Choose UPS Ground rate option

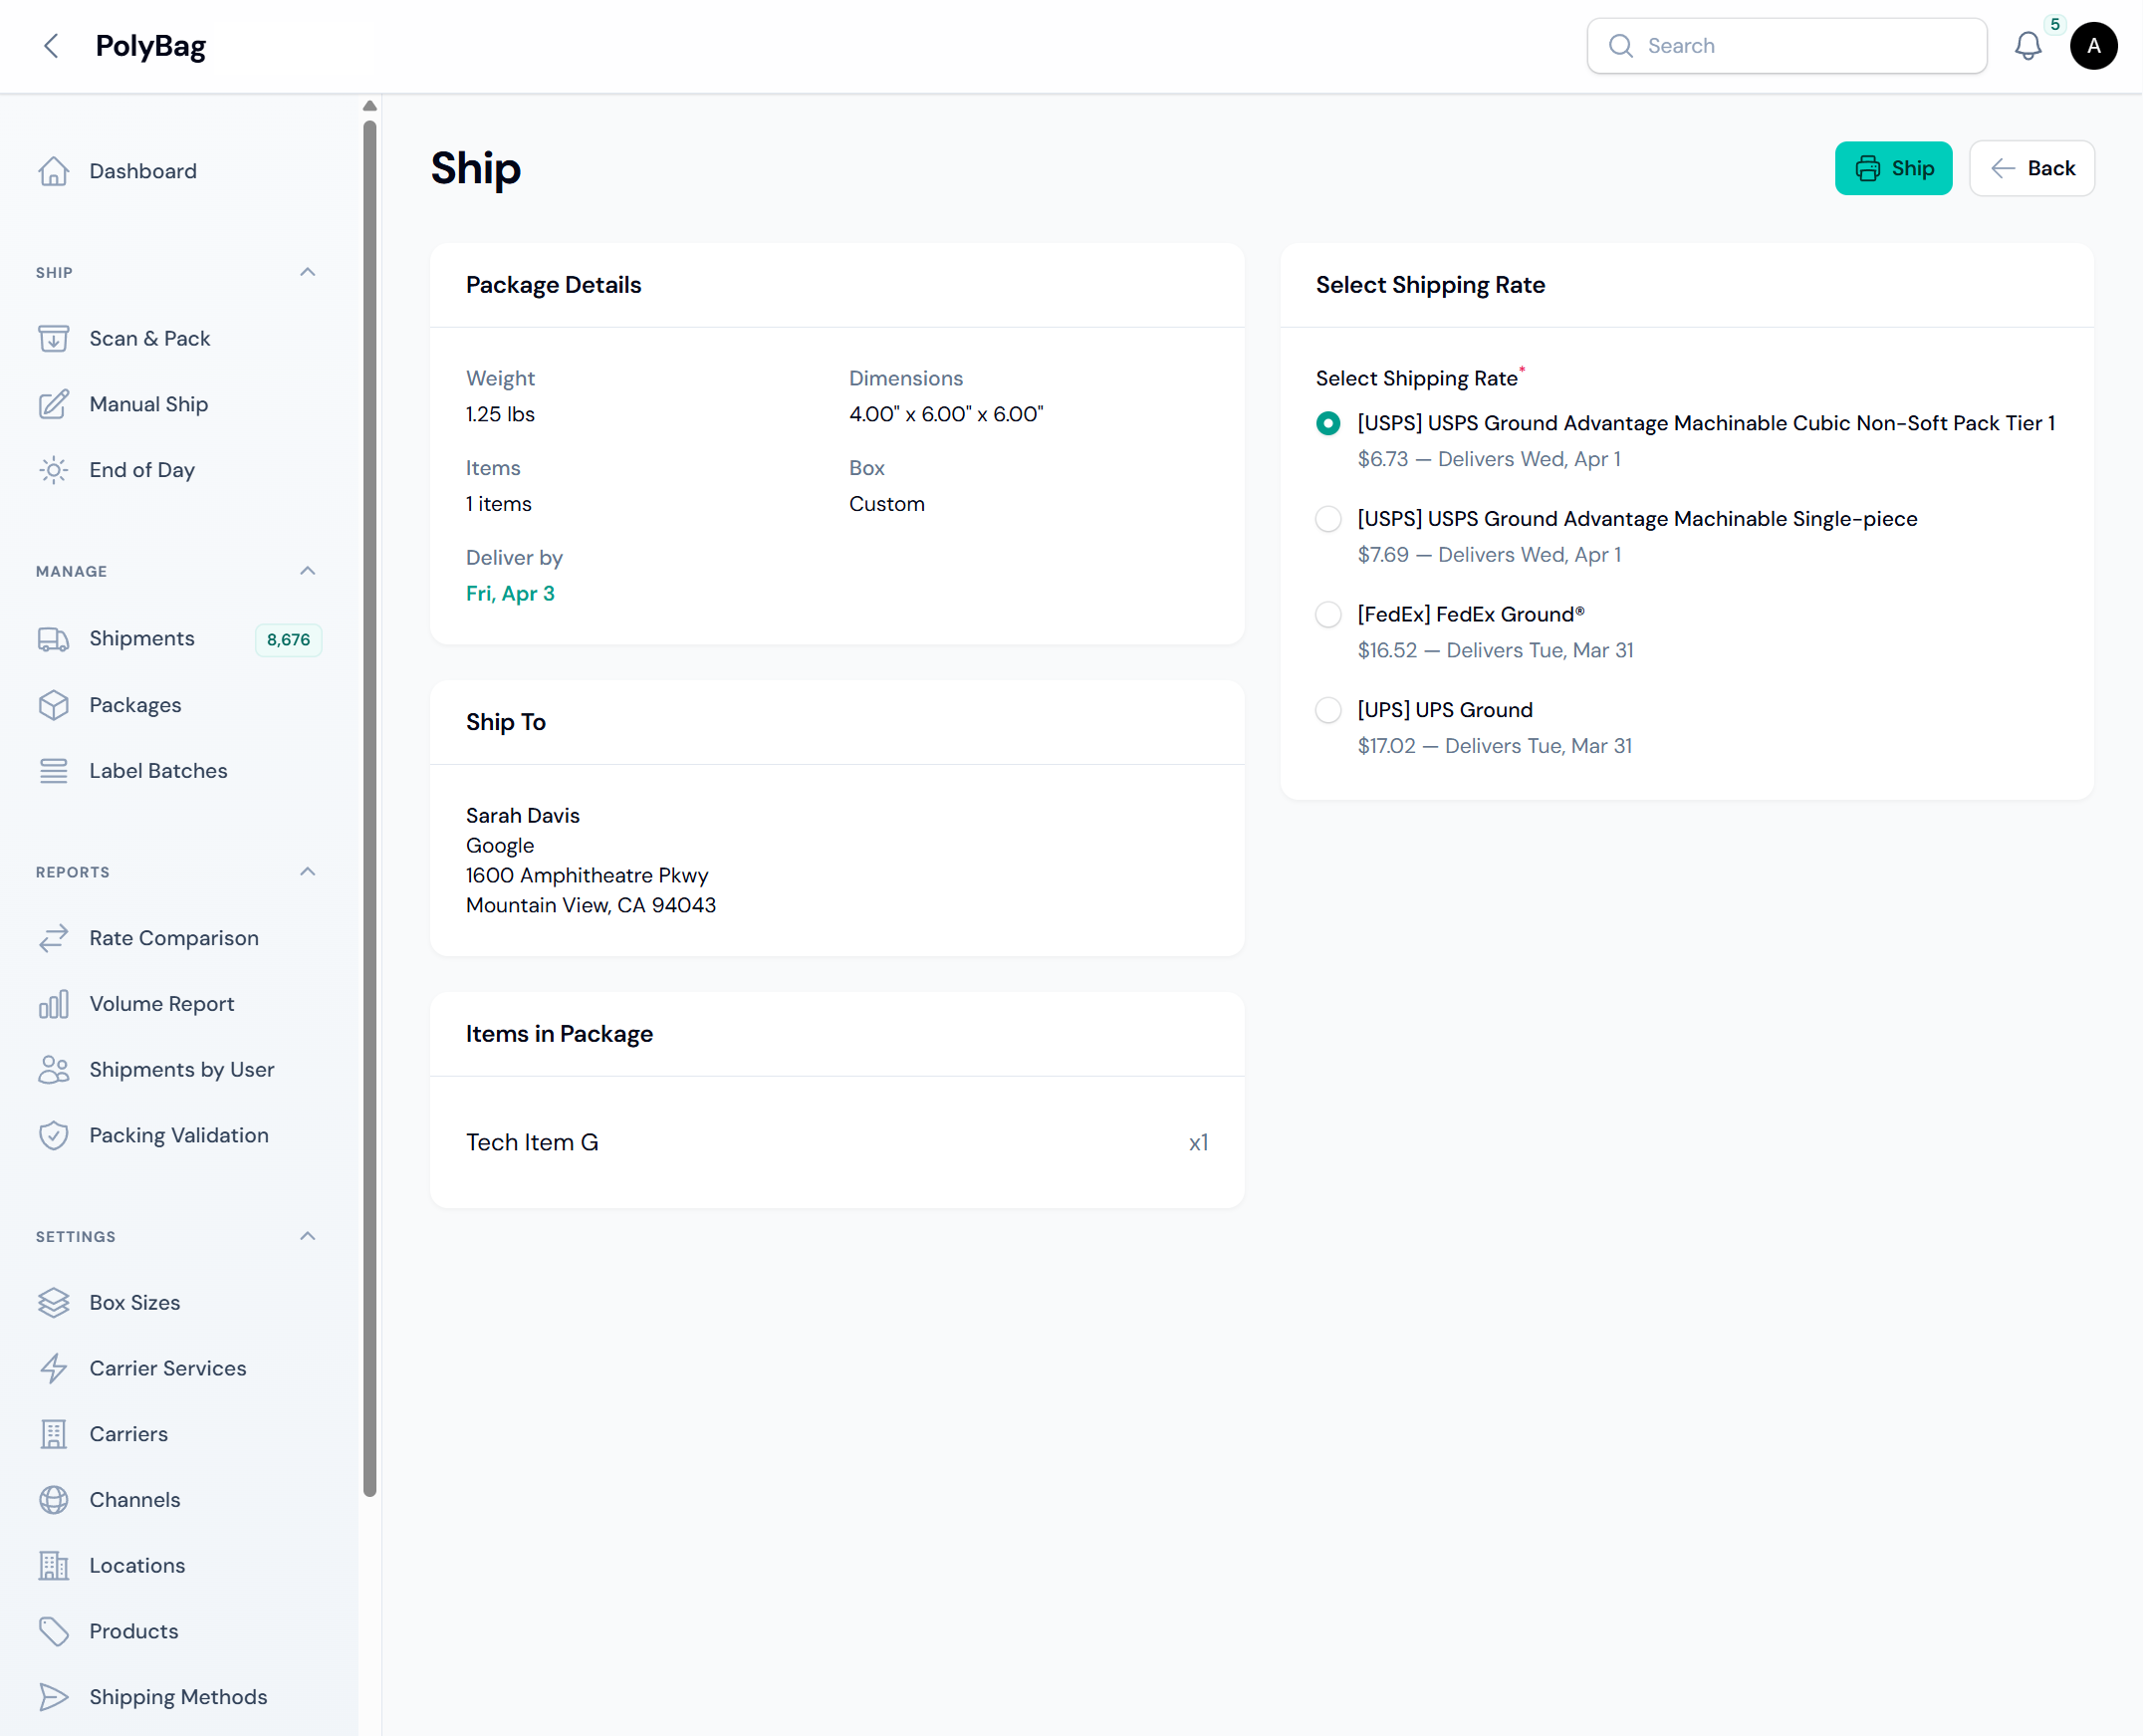coord(1328,710)
